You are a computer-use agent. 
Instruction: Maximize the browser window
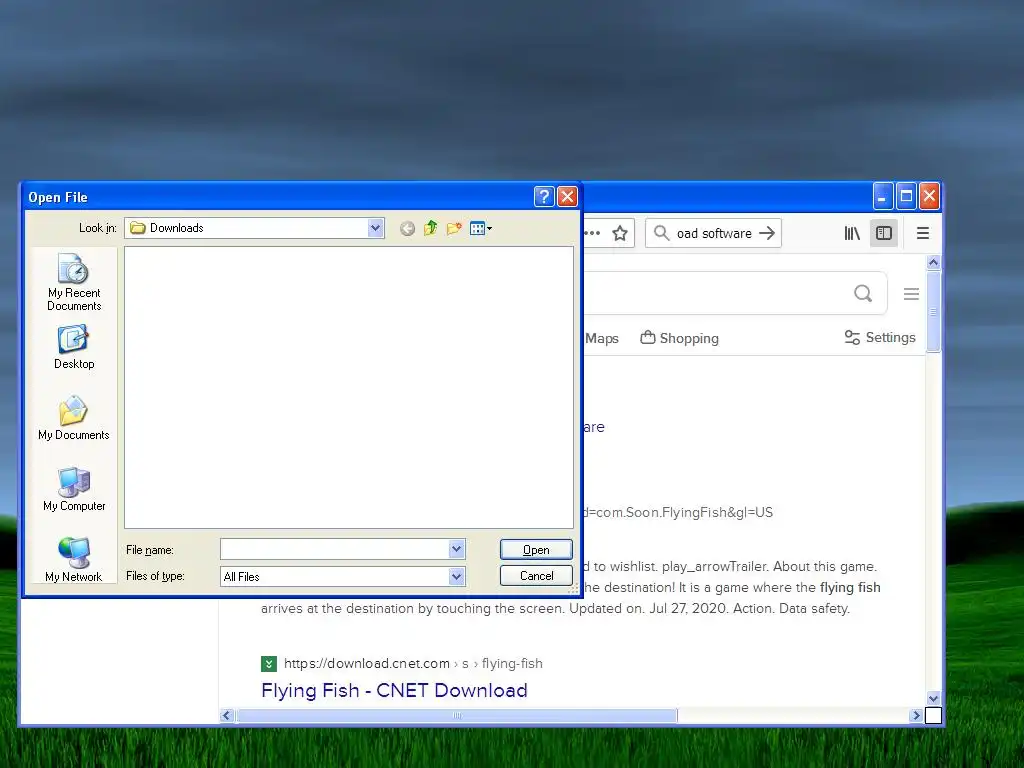[x=906, y=196]
